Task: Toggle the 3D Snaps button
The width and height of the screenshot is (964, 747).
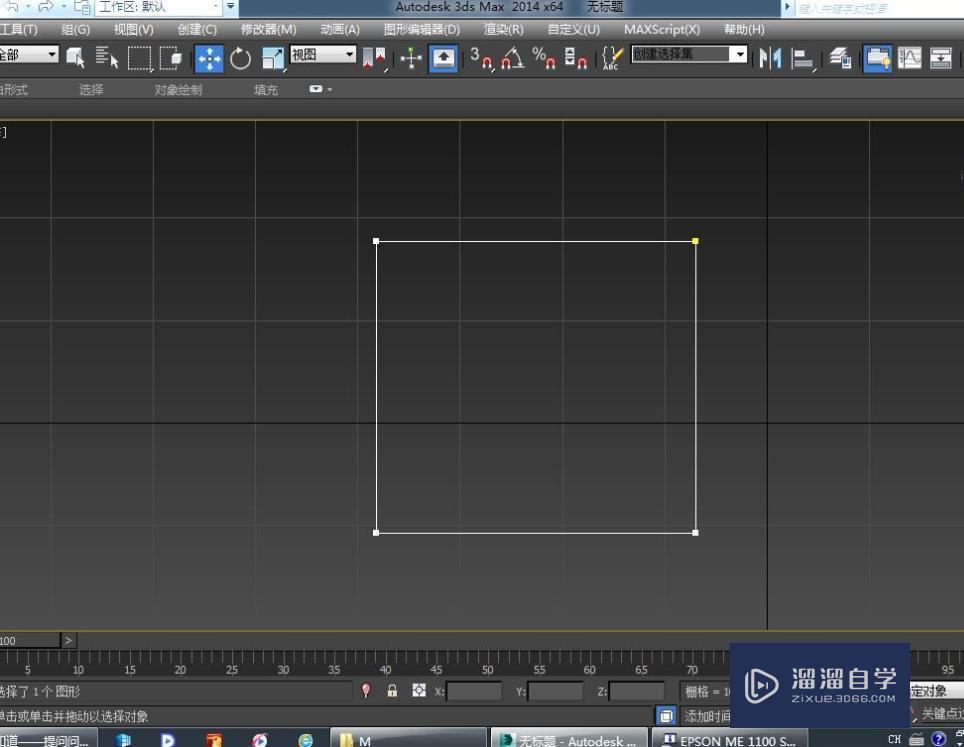Action: pos(480,58)
